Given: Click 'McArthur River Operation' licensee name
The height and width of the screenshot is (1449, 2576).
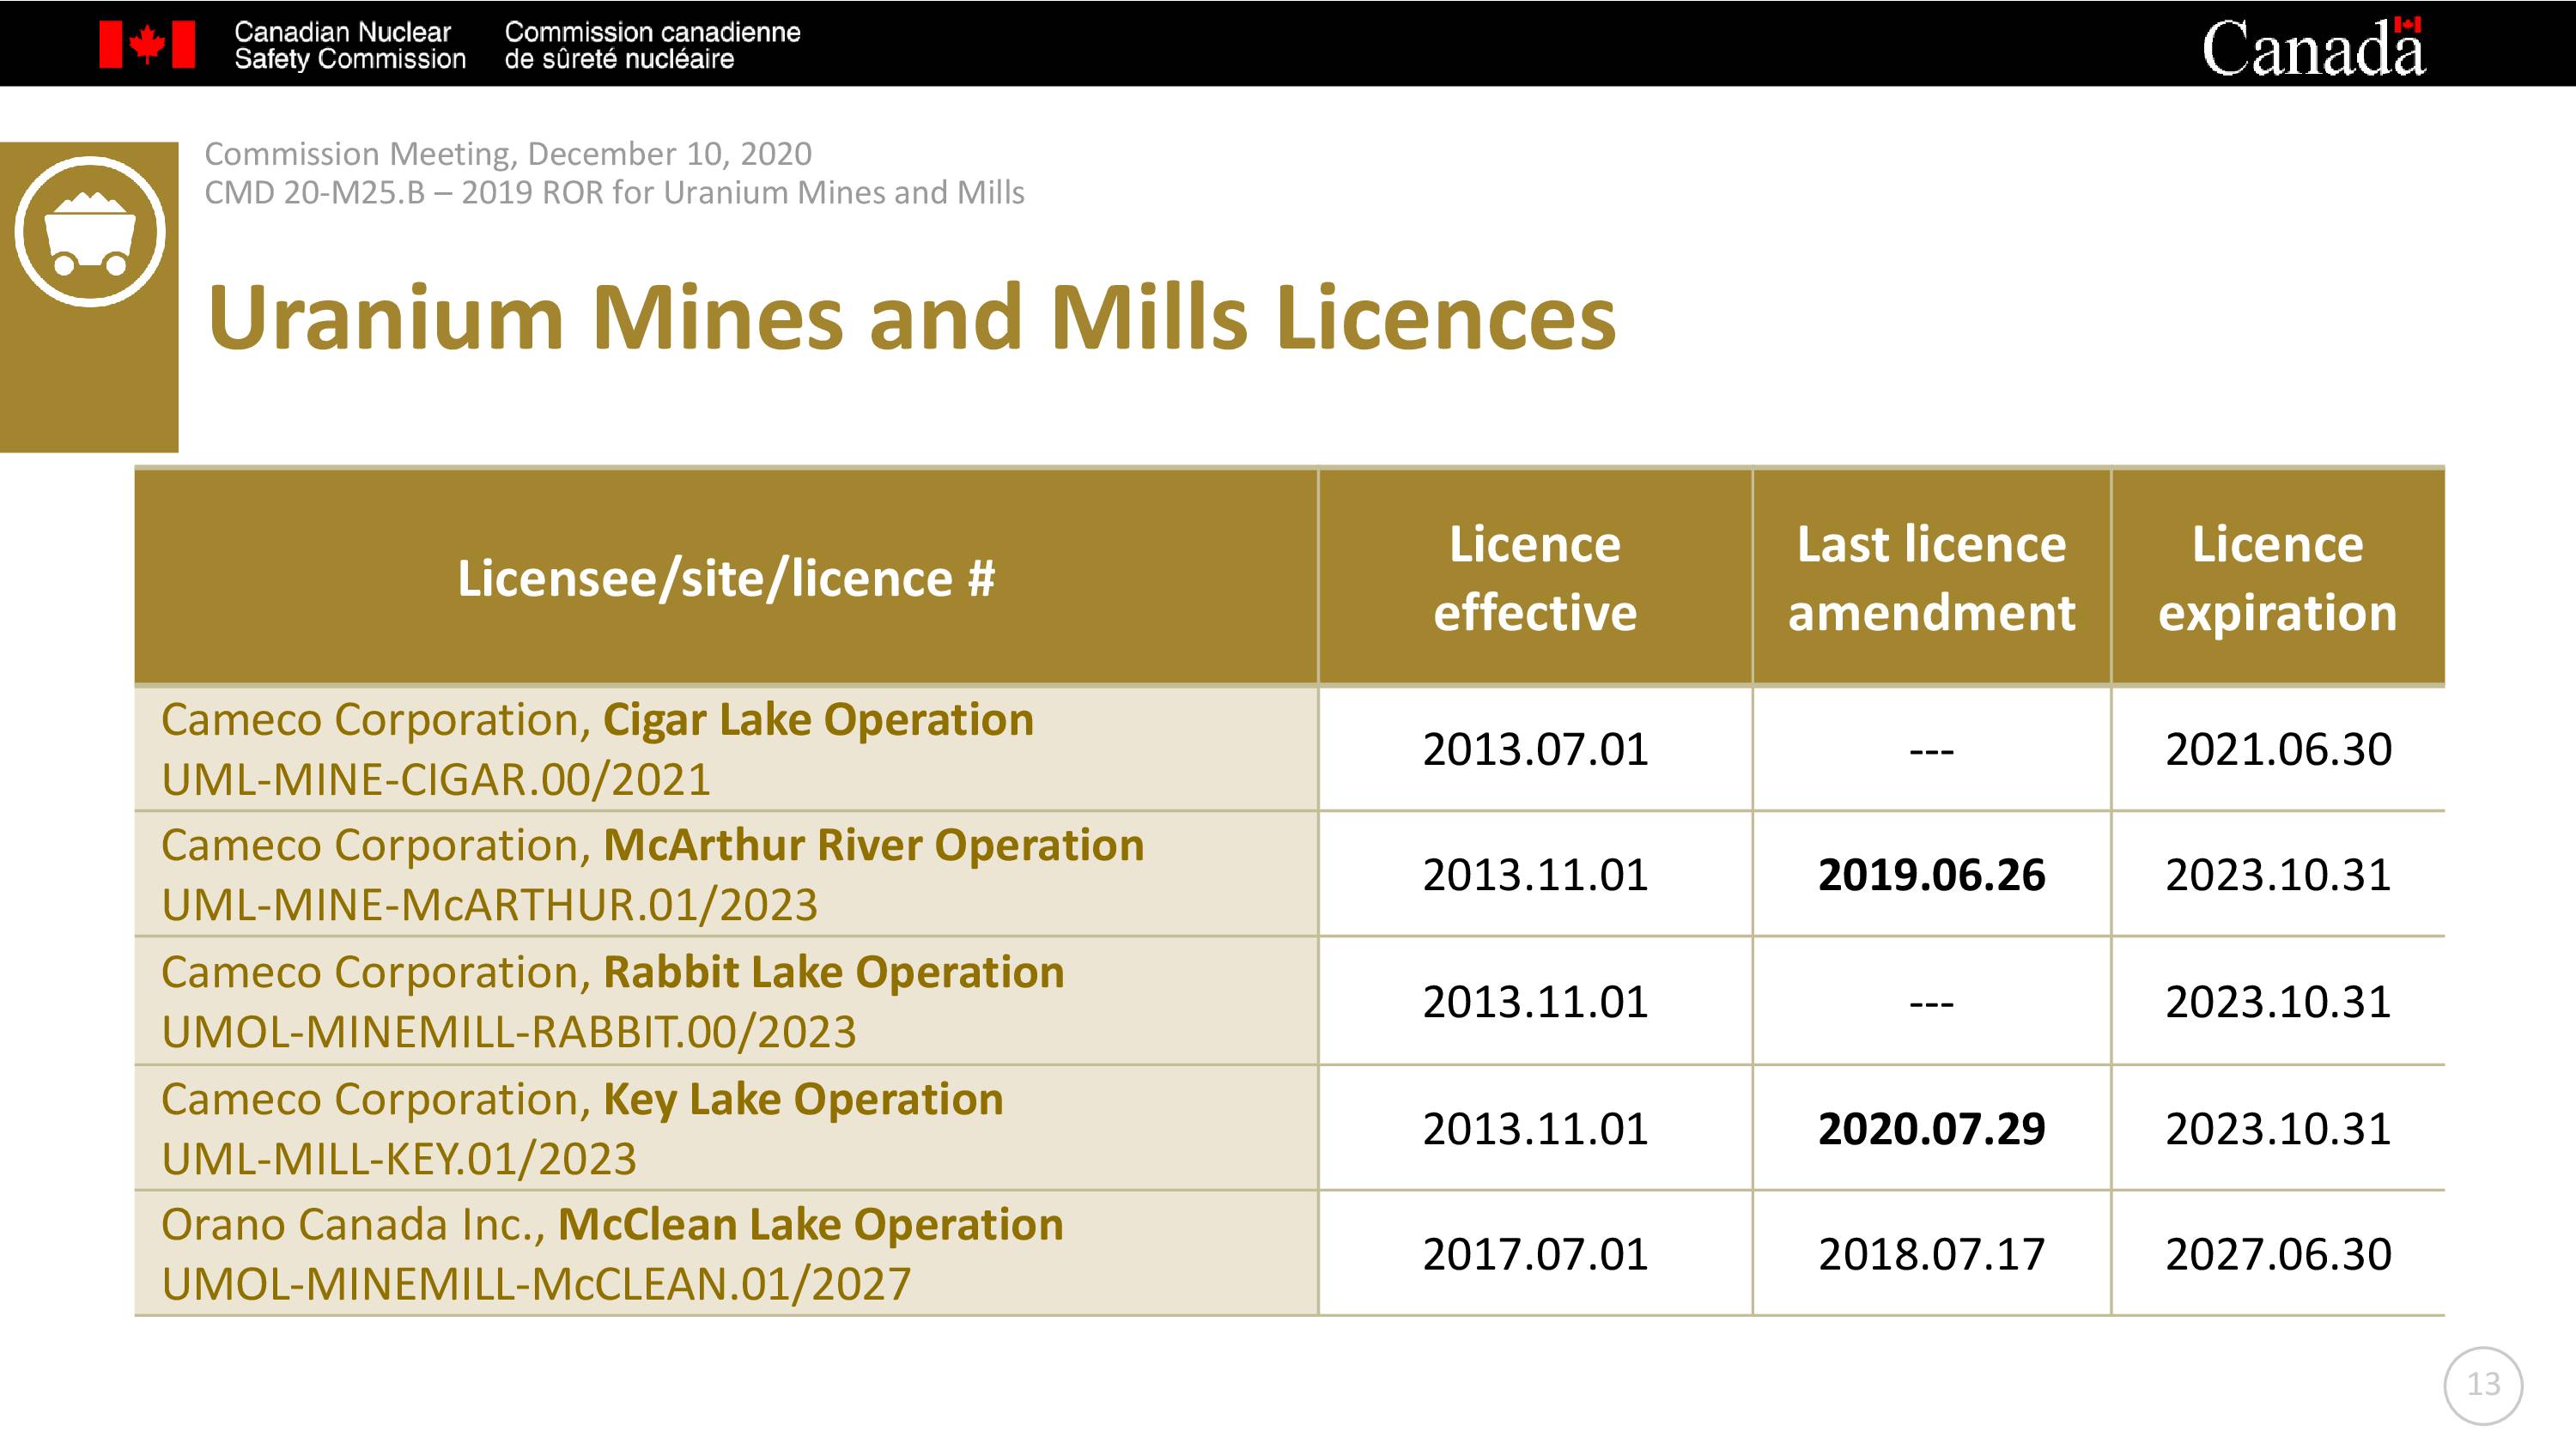Looking at the screenshot, I should tap(873, 846).
